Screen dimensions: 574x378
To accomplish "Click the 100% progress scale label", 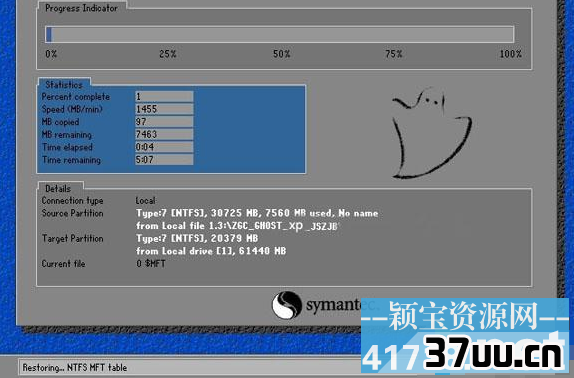I will coord(511,54).
